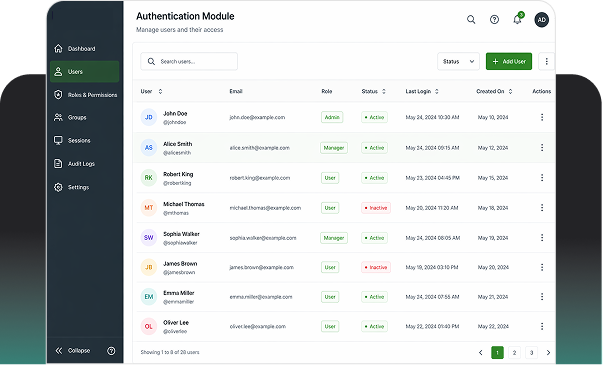Screen dimensions: 603x365
Task: Open row actions for John Doe
Action: 542,117
